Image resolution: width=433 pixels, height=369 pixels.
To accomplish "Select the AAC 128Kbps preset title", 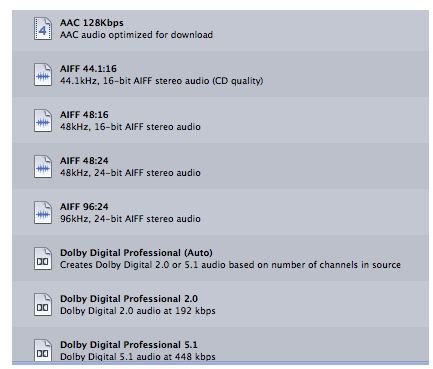I will (92, 23).
